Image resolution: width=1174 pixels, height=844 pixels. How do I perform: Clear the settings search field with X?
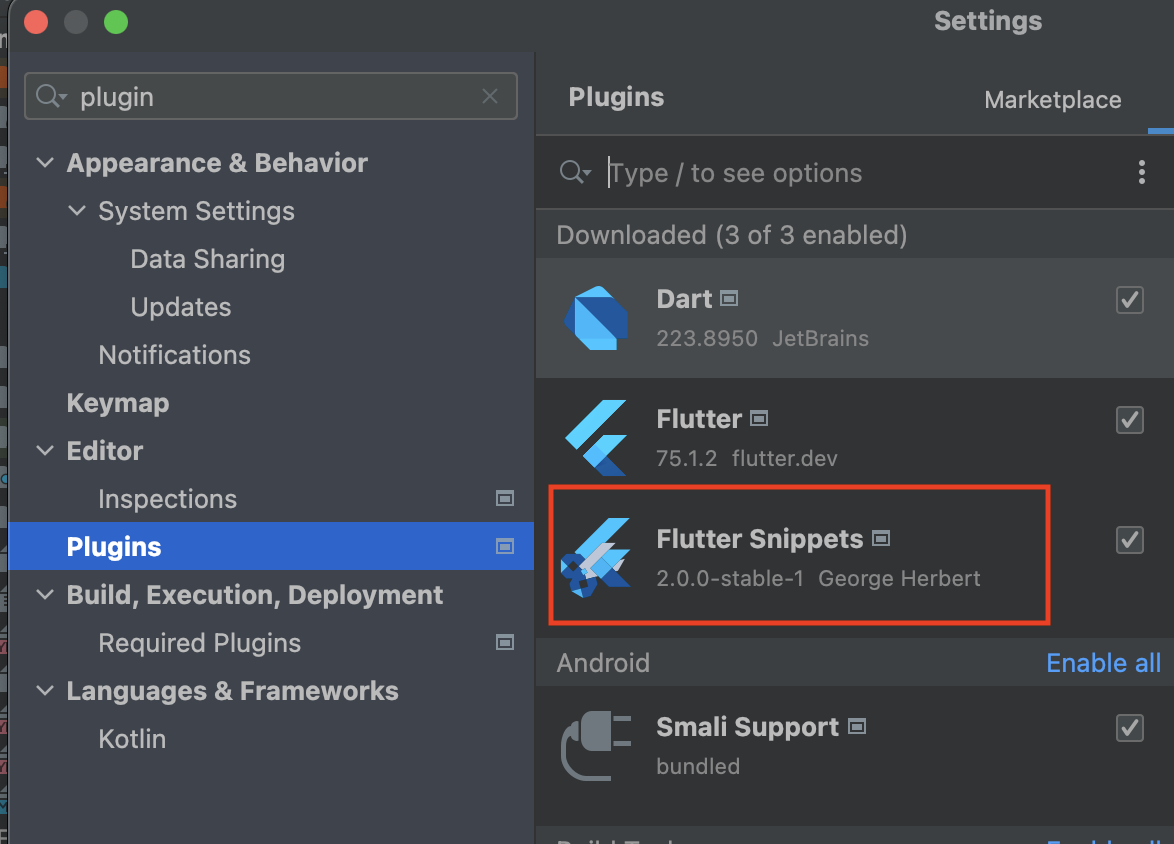(x=490, y=96)
